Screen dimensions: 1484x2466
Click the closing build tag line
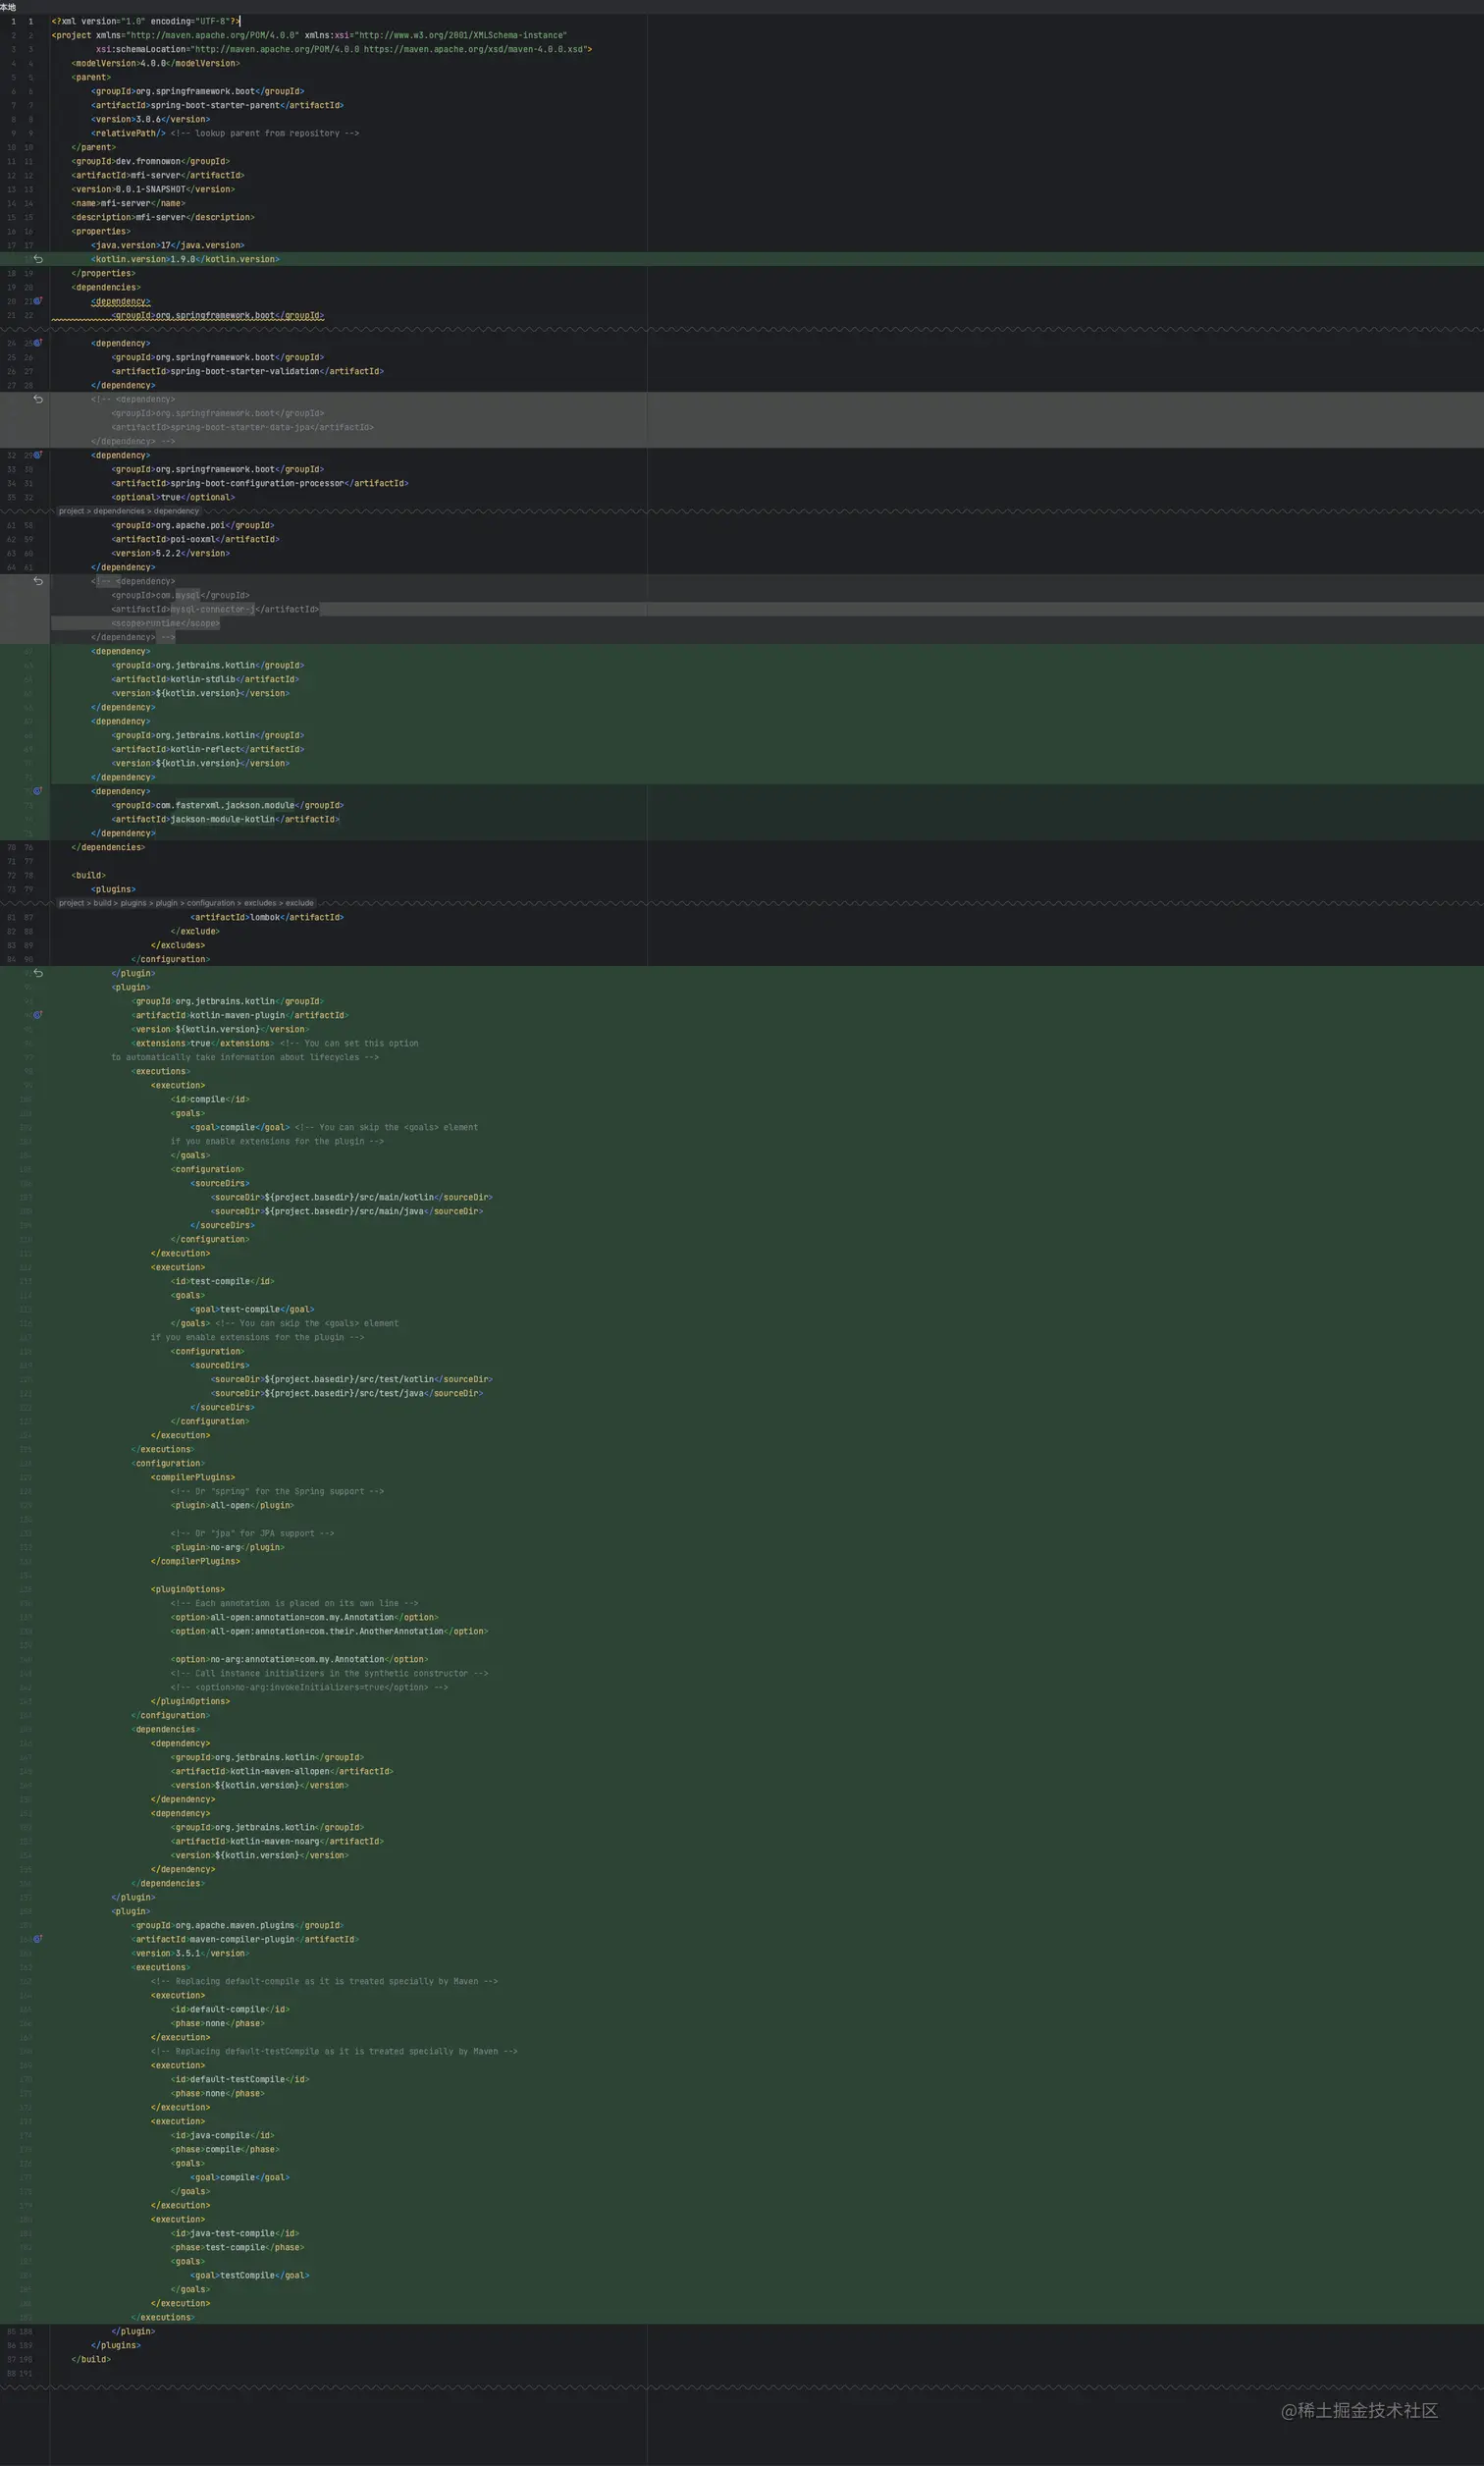click(x=91, y=2359)
